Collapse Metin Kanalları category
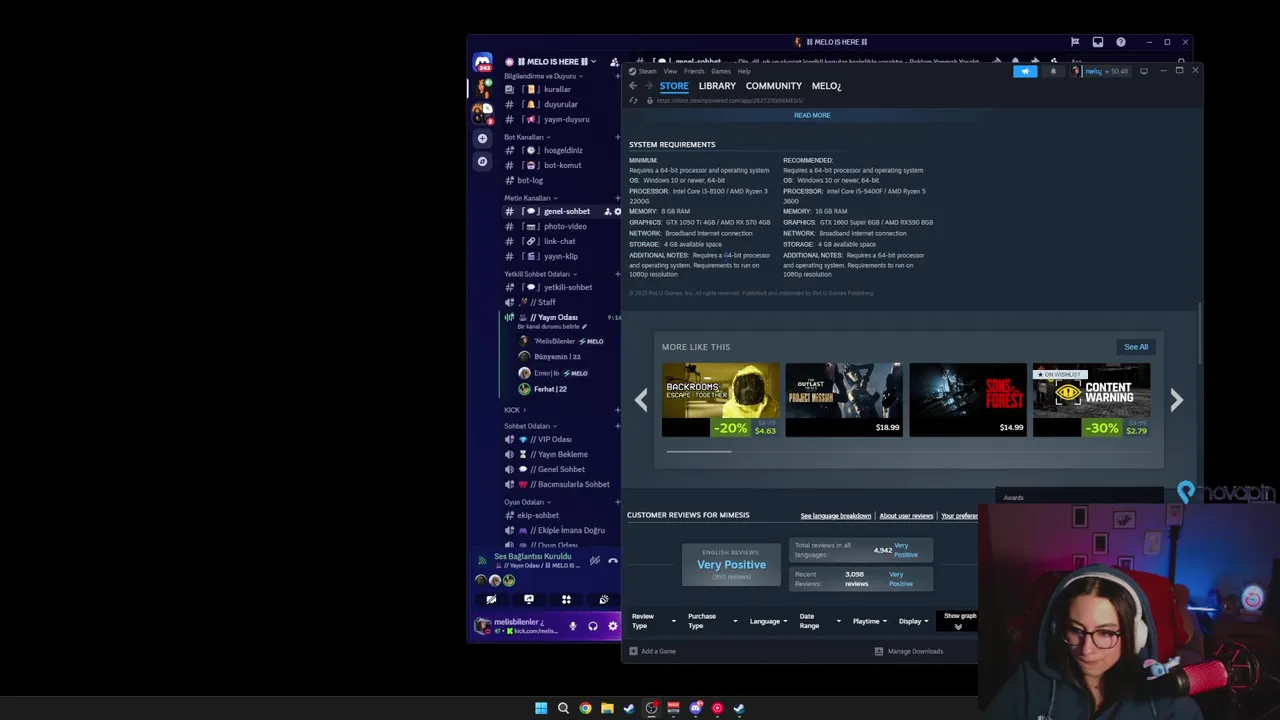 click(531, 198)
